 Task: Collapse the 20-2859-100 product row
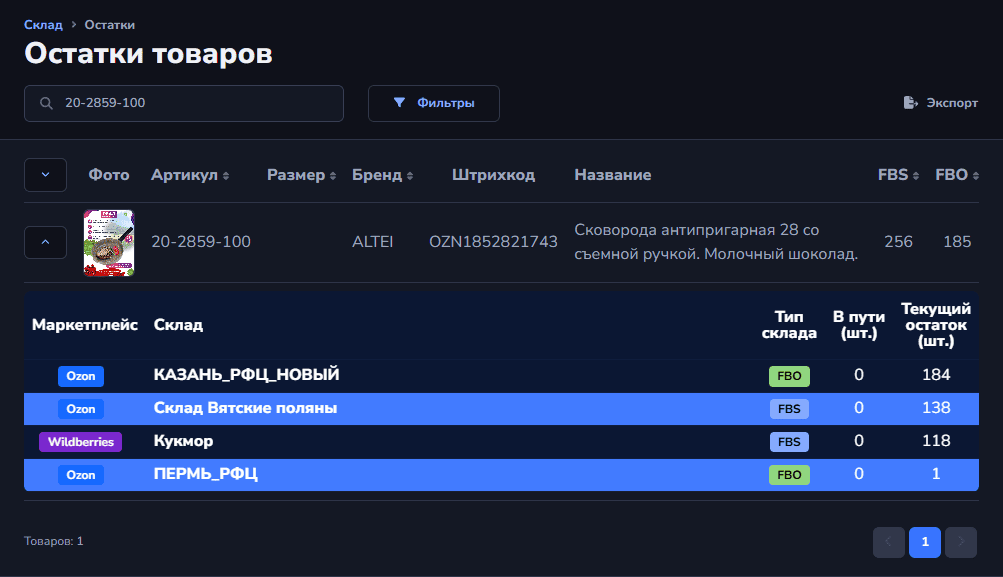point(45,242)
